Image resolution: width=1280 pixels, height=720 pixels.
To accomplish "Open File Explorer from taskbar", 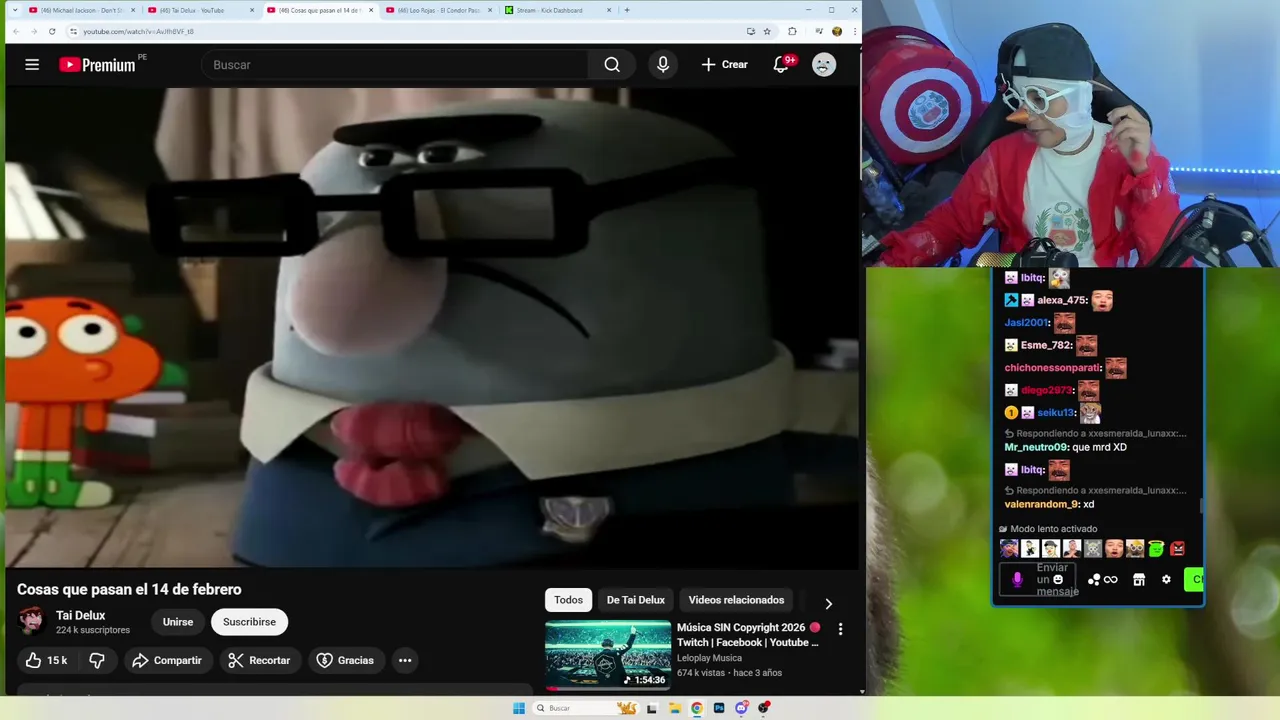I will (674, 708).
